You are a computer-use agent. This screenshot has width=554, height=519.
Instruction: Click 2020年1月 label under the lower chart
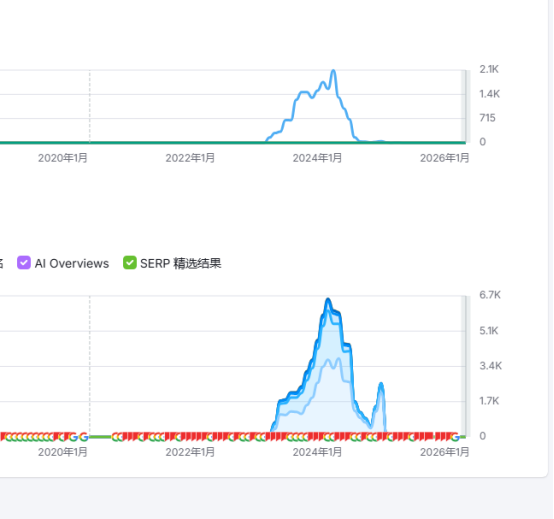63,452
